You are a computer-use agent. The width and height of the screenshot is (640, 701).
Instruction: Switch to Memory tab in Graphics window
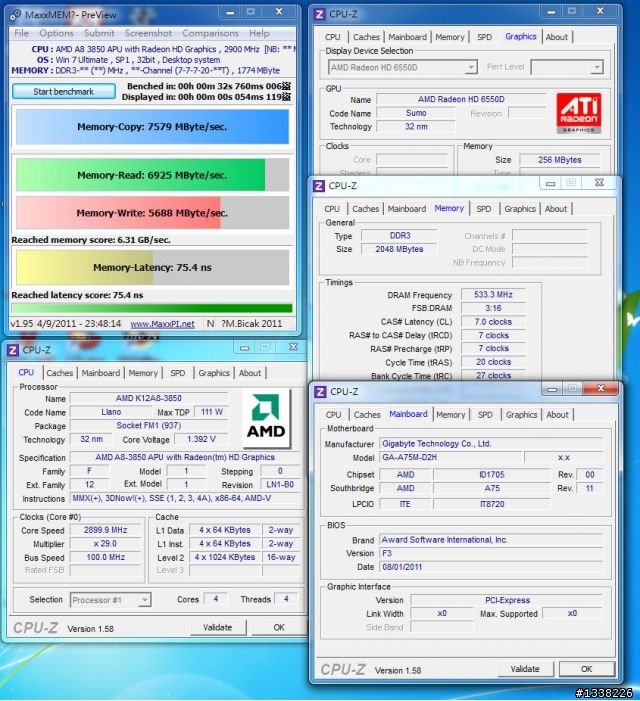click(450, 37)
